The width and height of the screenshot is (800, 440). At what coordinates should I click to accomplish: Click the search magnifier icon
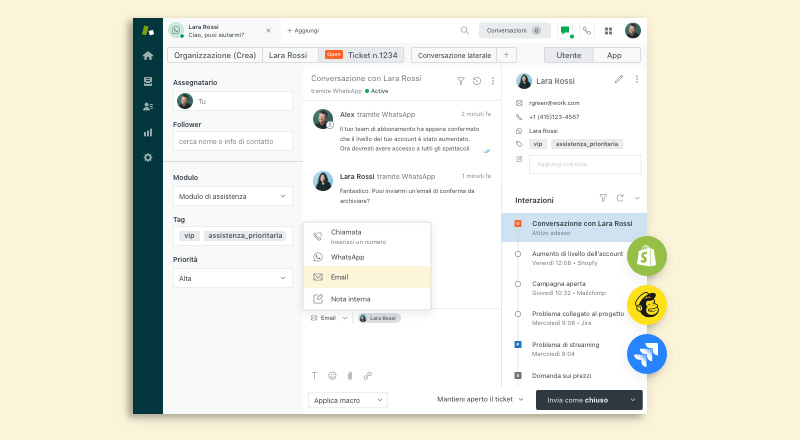pos(464,31)
